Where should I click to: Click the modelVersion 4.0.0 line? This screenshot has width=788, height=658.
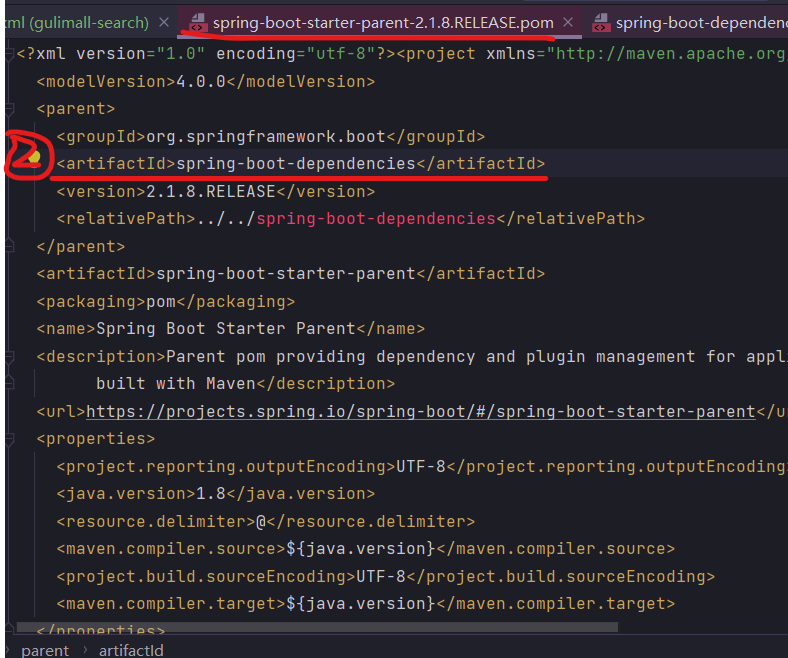pos(206,81)
